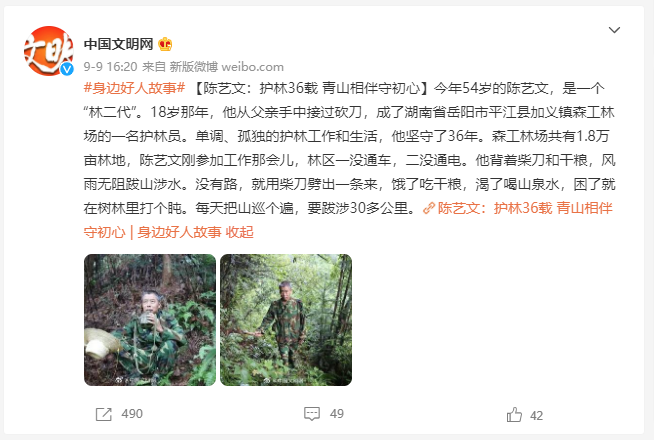Viewport: 654px width, 440px height.
Task: View photo of ranger walking in forest
Action: click(x=286, y=320)
